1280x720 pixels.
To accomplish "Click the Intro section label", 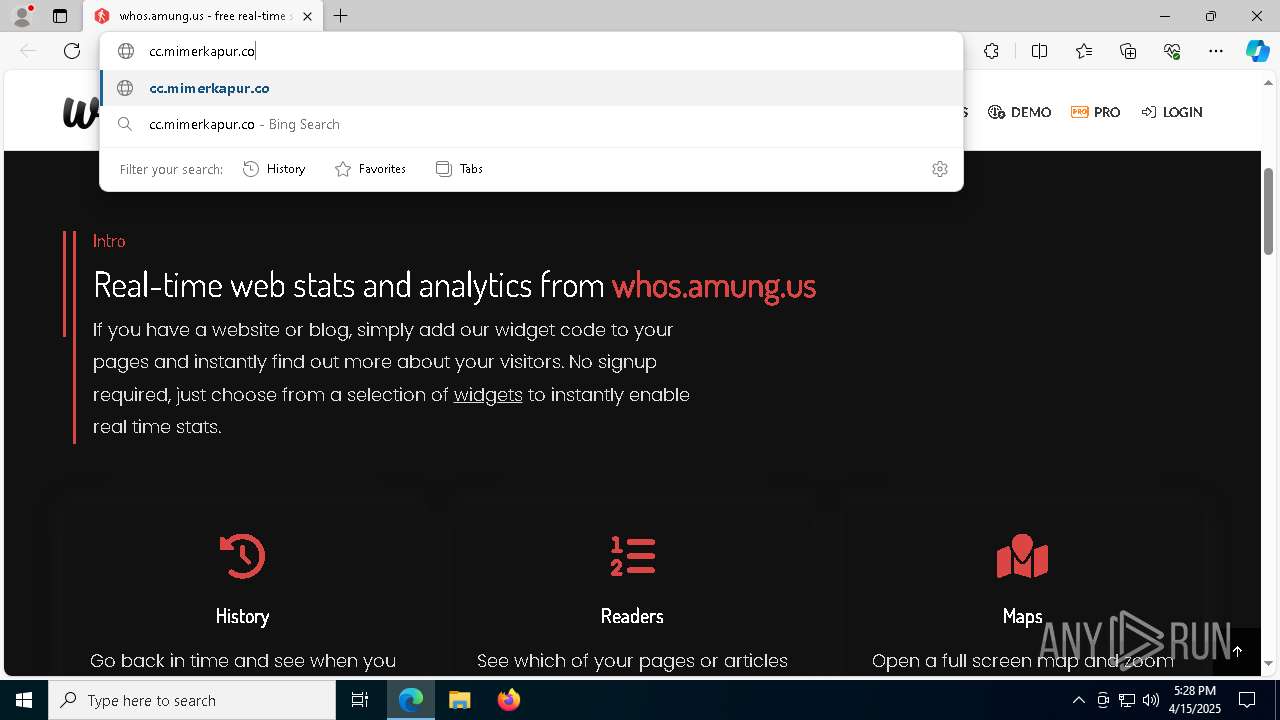I will point(109,241).
